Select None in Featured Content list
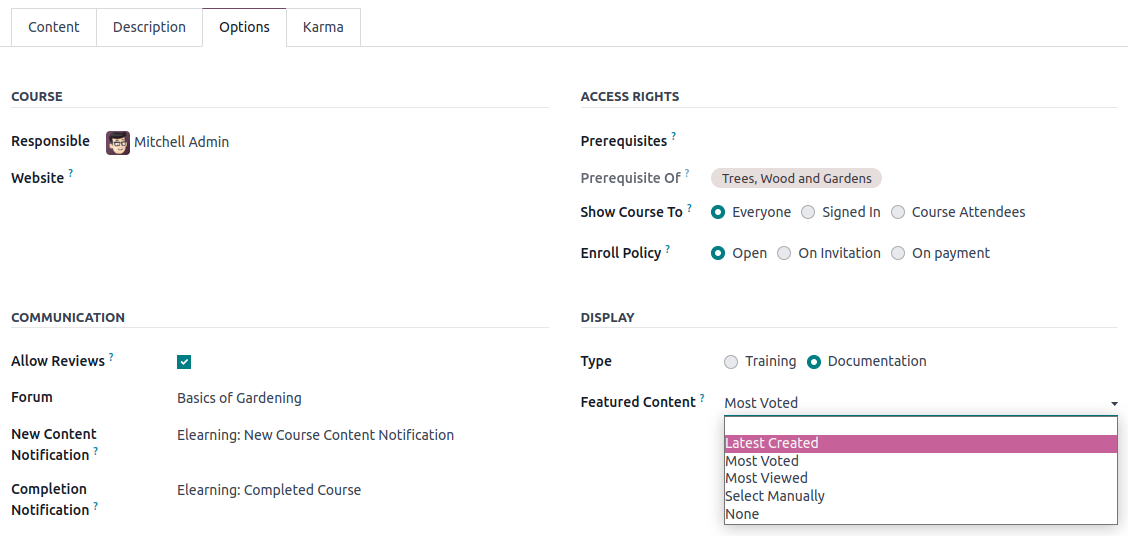This screenshot has height=536, width=1128. tap(742, 514)
